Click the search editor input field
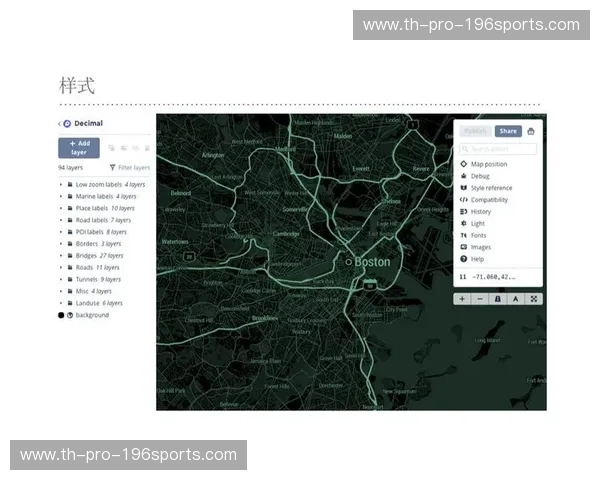 pos(498,149)
